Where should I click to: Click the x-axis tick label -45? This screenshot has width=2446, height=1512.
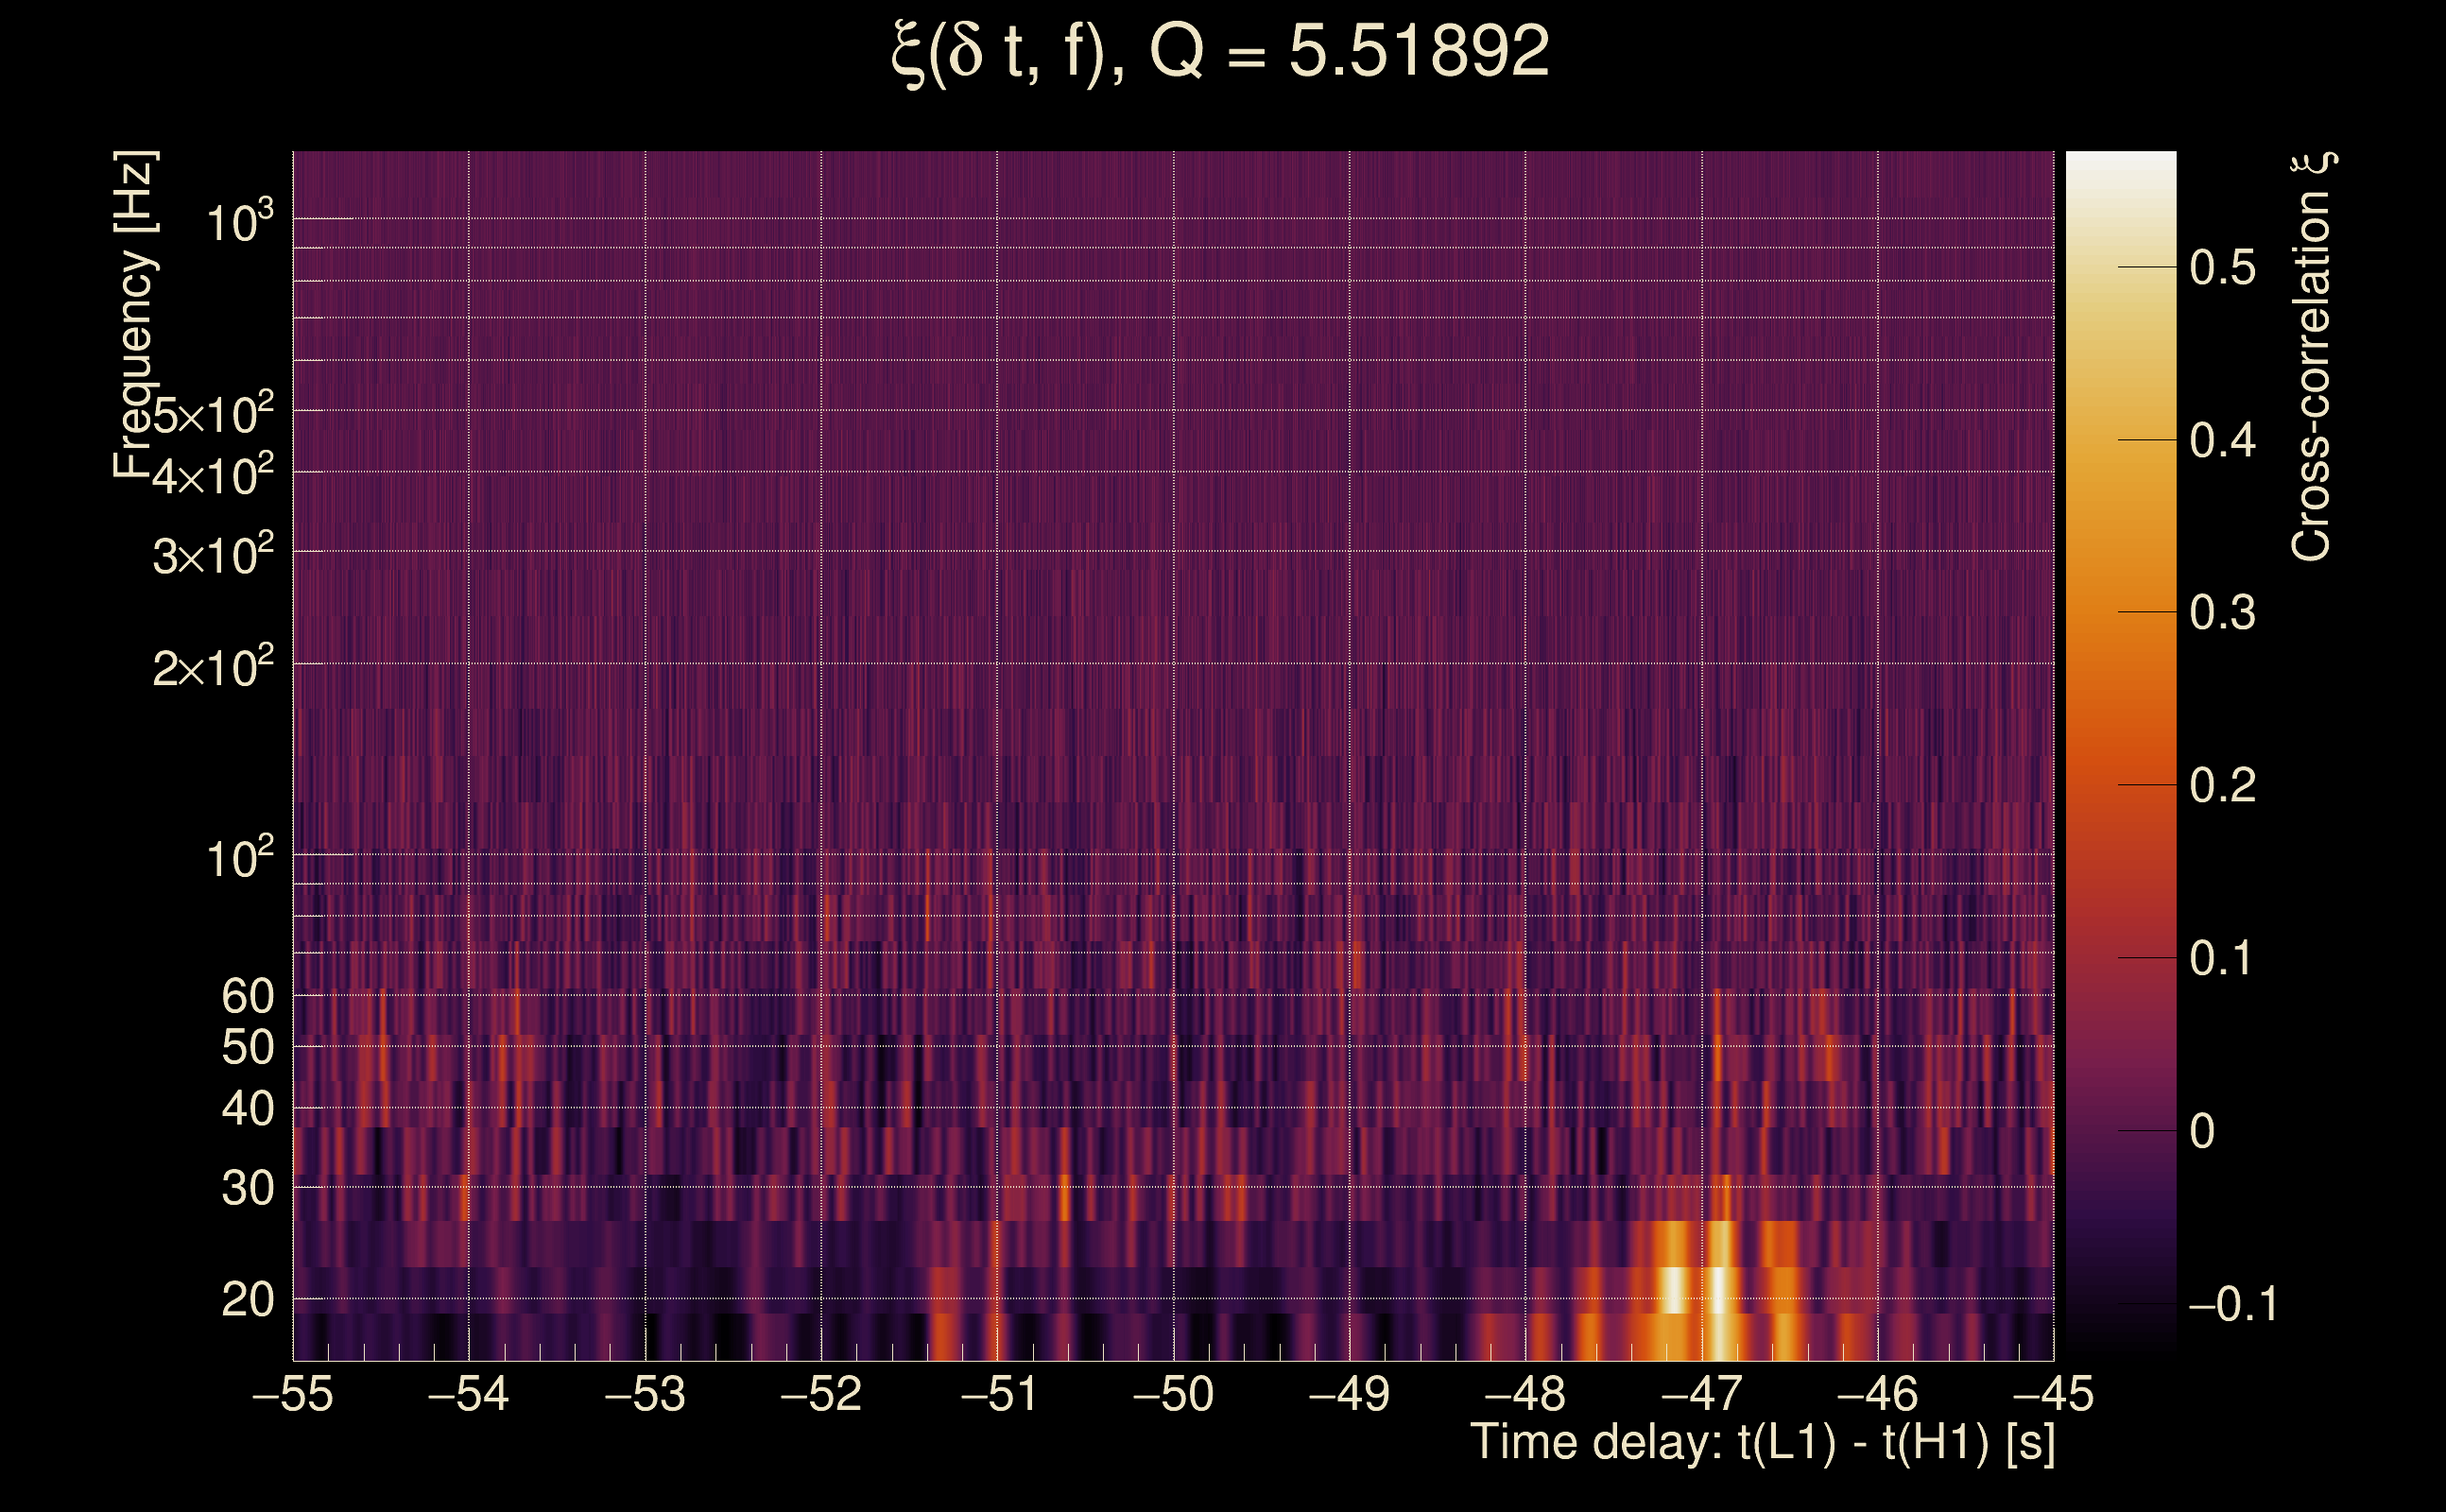(x=2052, y=1394)
